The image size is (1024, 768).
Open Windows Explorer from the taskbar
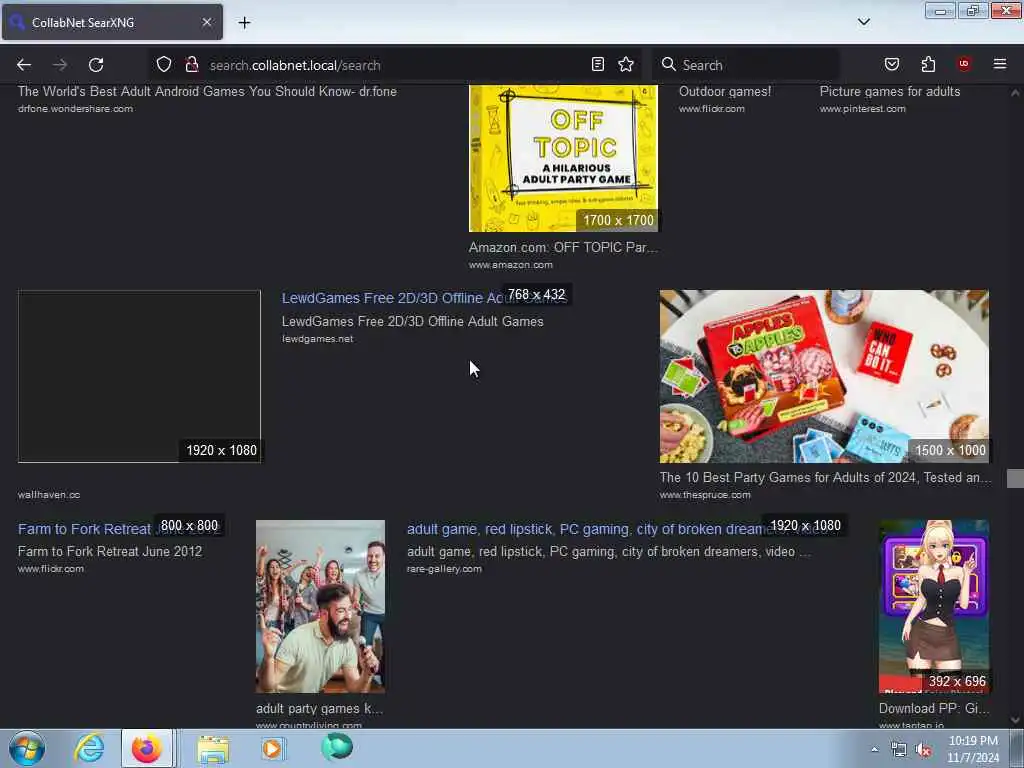(213, 748)
